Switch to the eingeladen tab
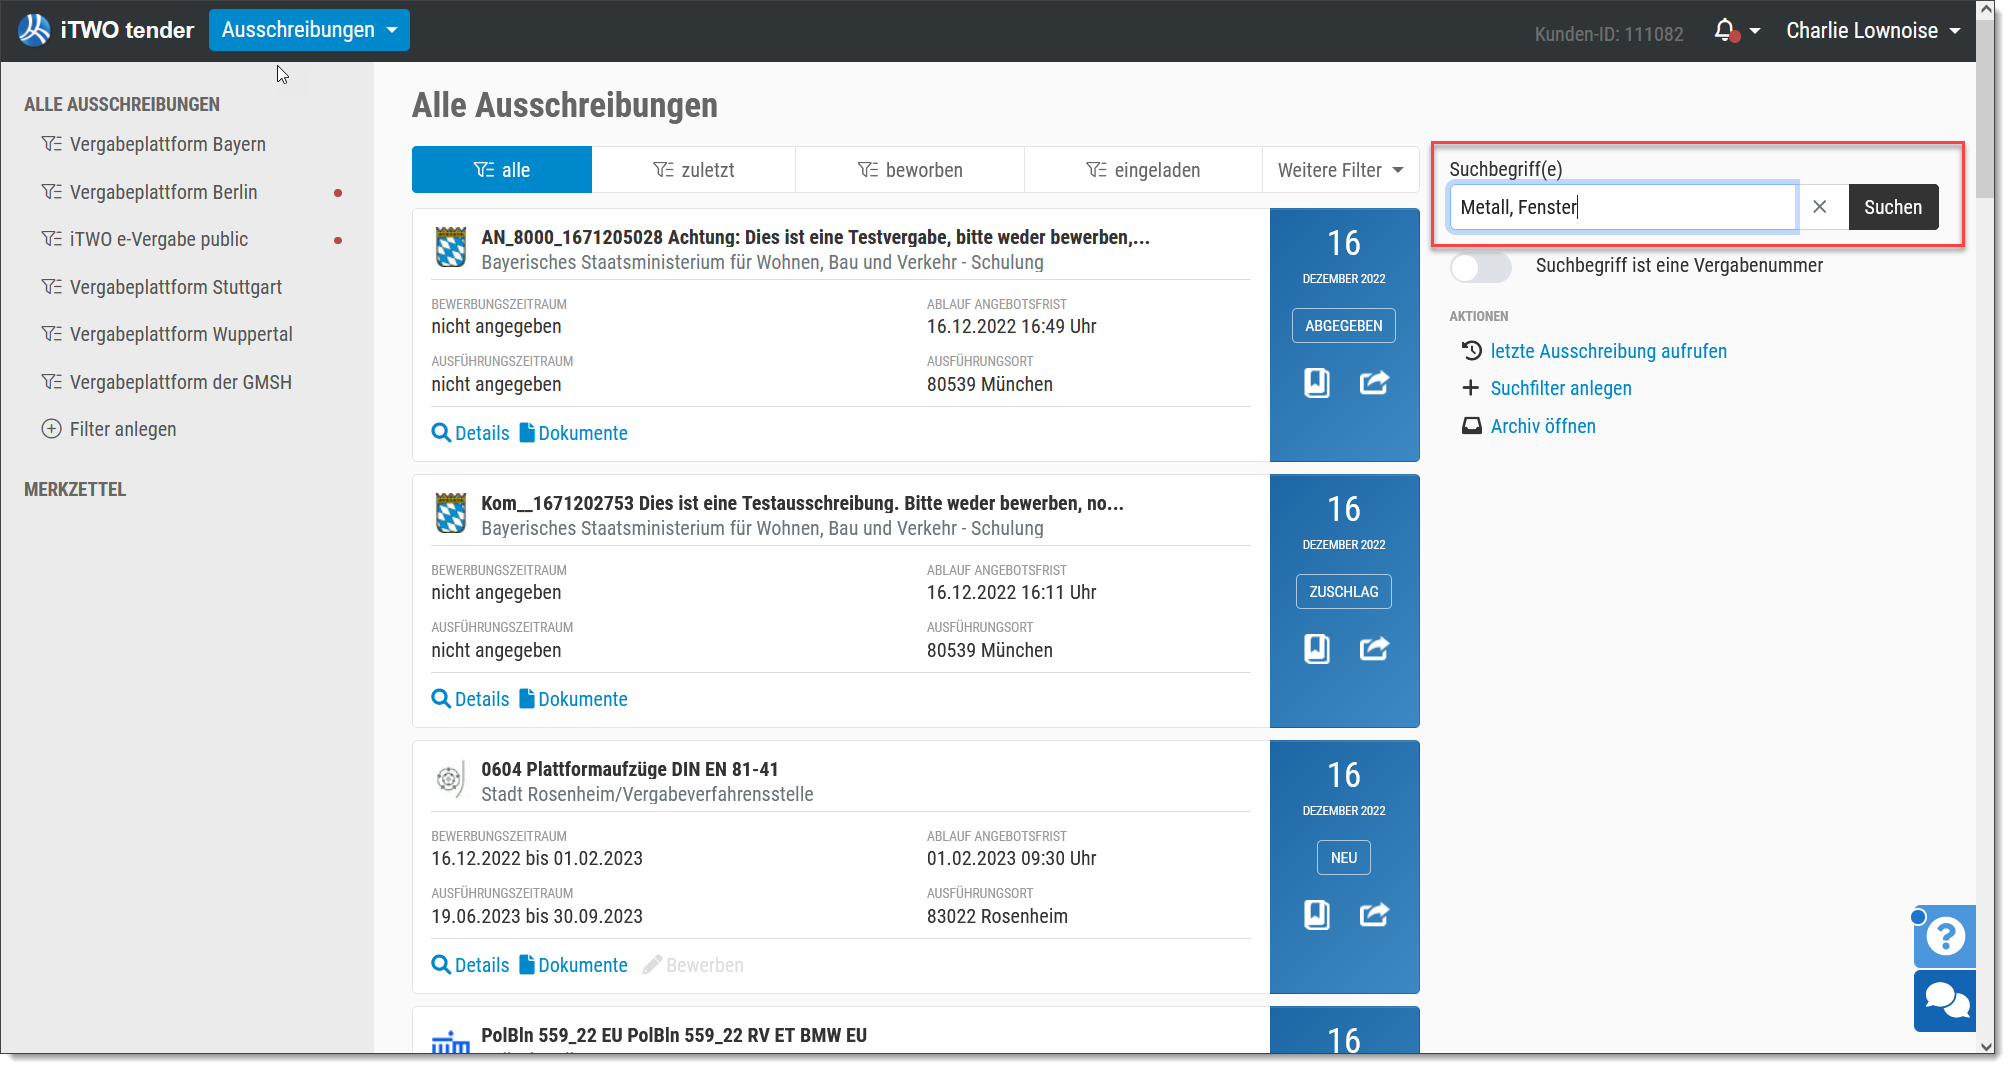 click(x=1143, y=170)
